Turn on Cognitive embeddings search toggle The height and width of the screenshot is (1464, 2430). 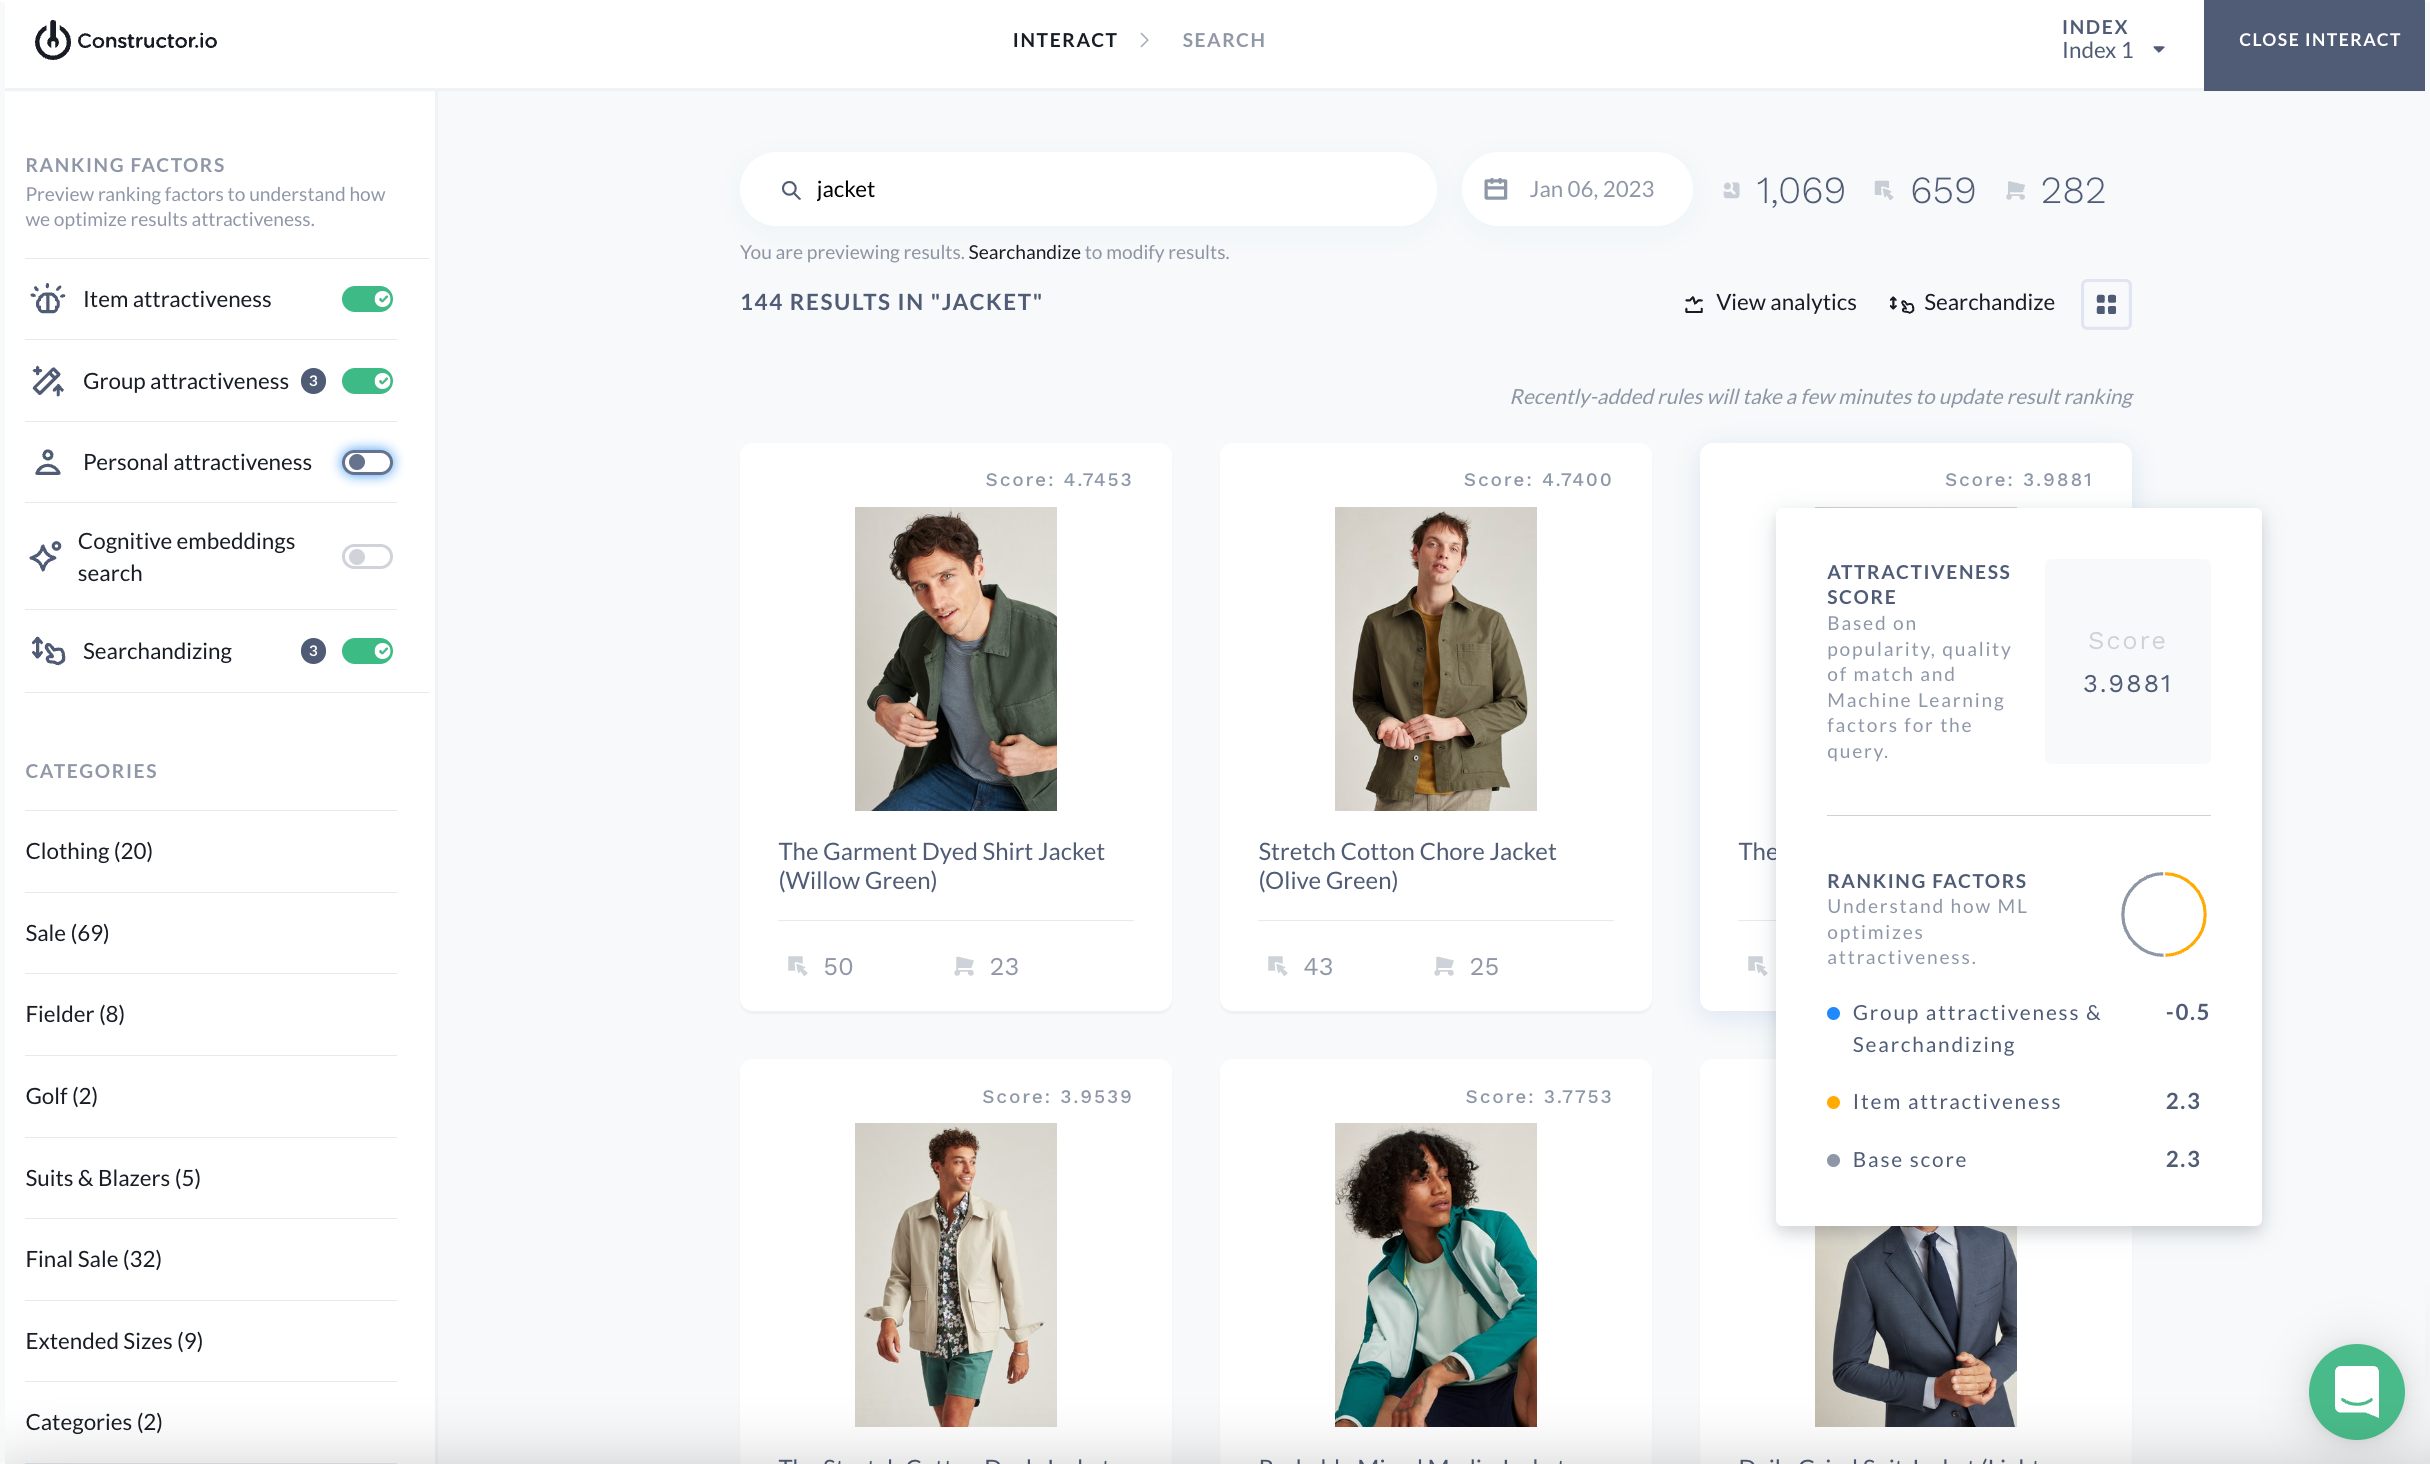click(367, 556)
